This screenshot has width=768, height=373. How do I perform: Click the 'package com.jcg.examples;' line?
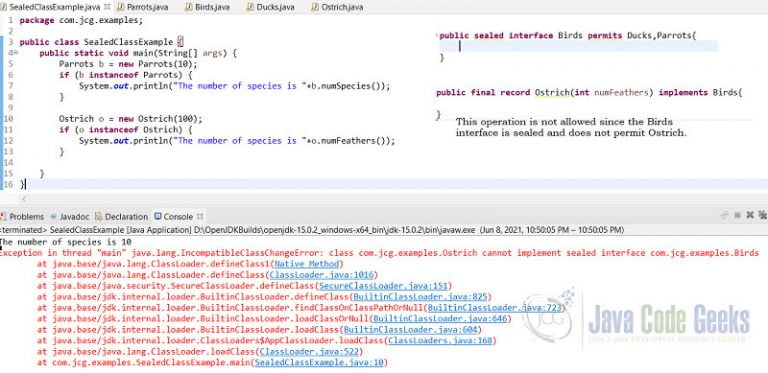81,21
